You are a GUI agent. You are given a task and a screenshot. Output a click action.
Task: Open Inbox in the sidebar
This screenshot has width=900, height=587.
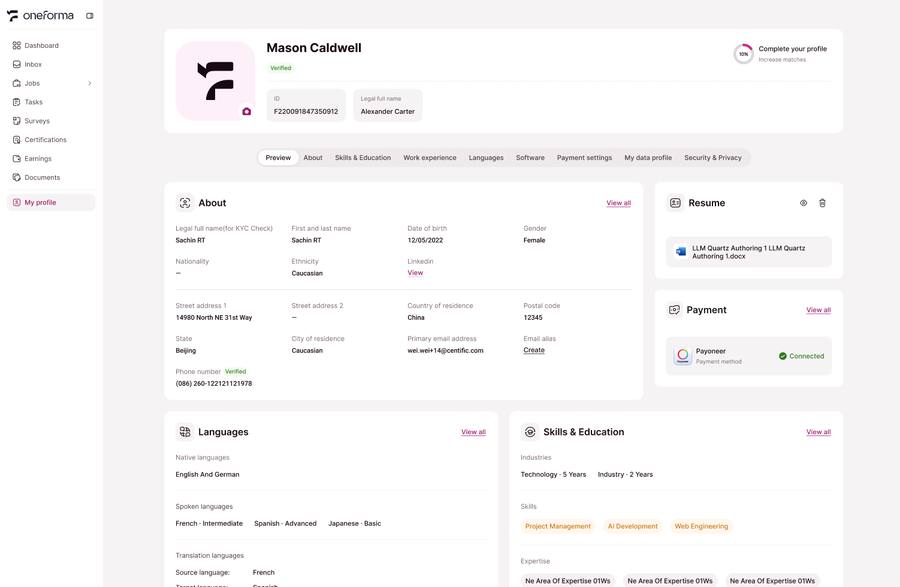51,64
